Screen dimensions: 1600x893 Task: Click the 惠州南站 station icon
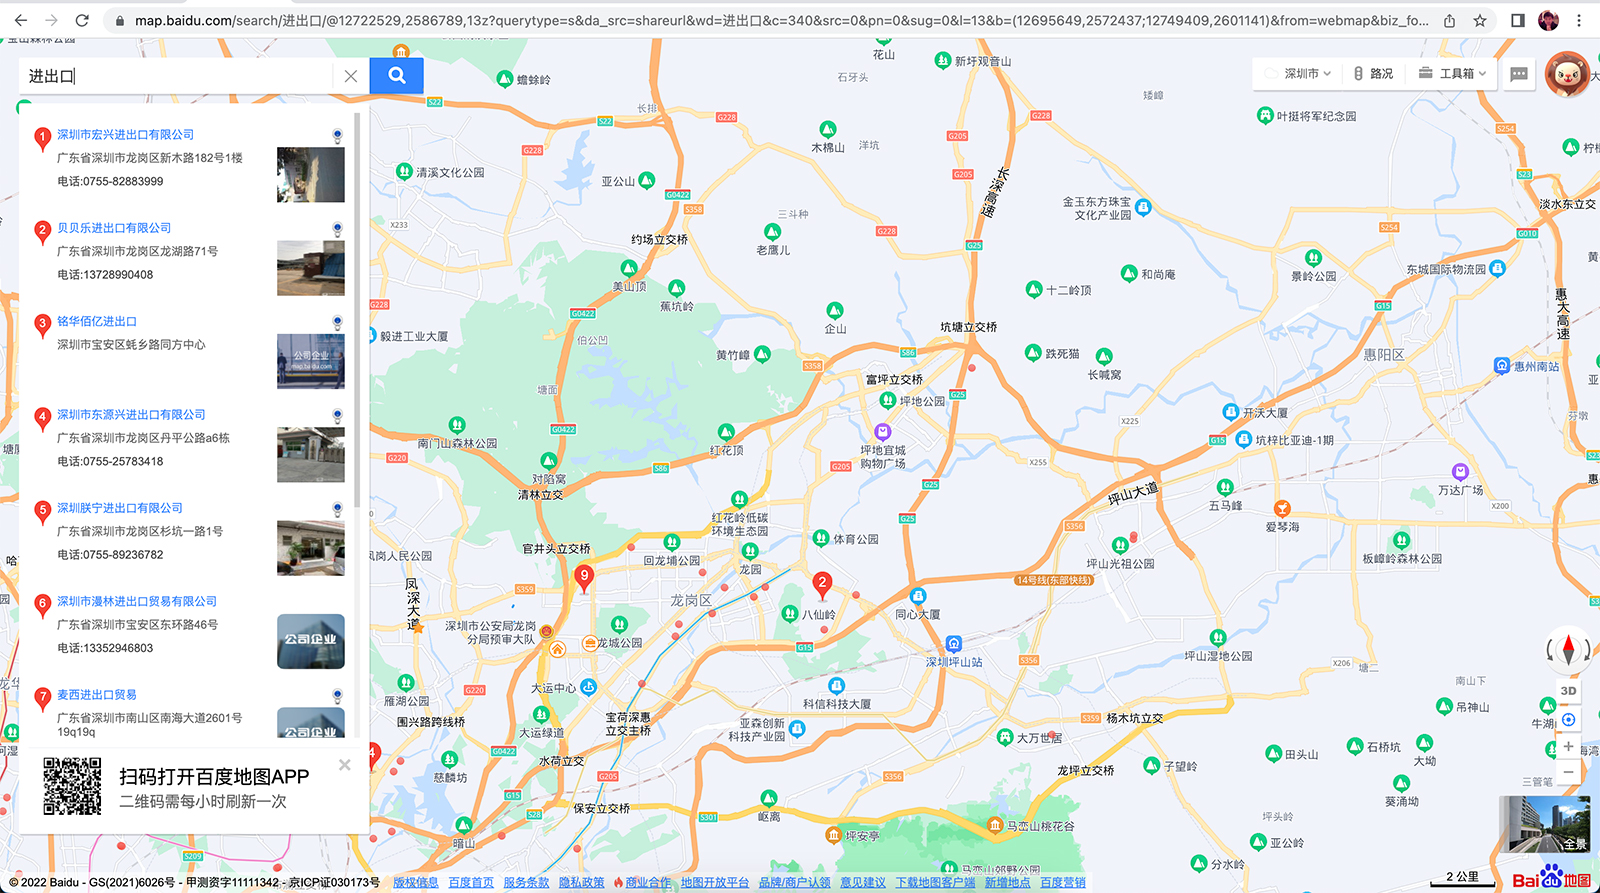coord(1502,366)
